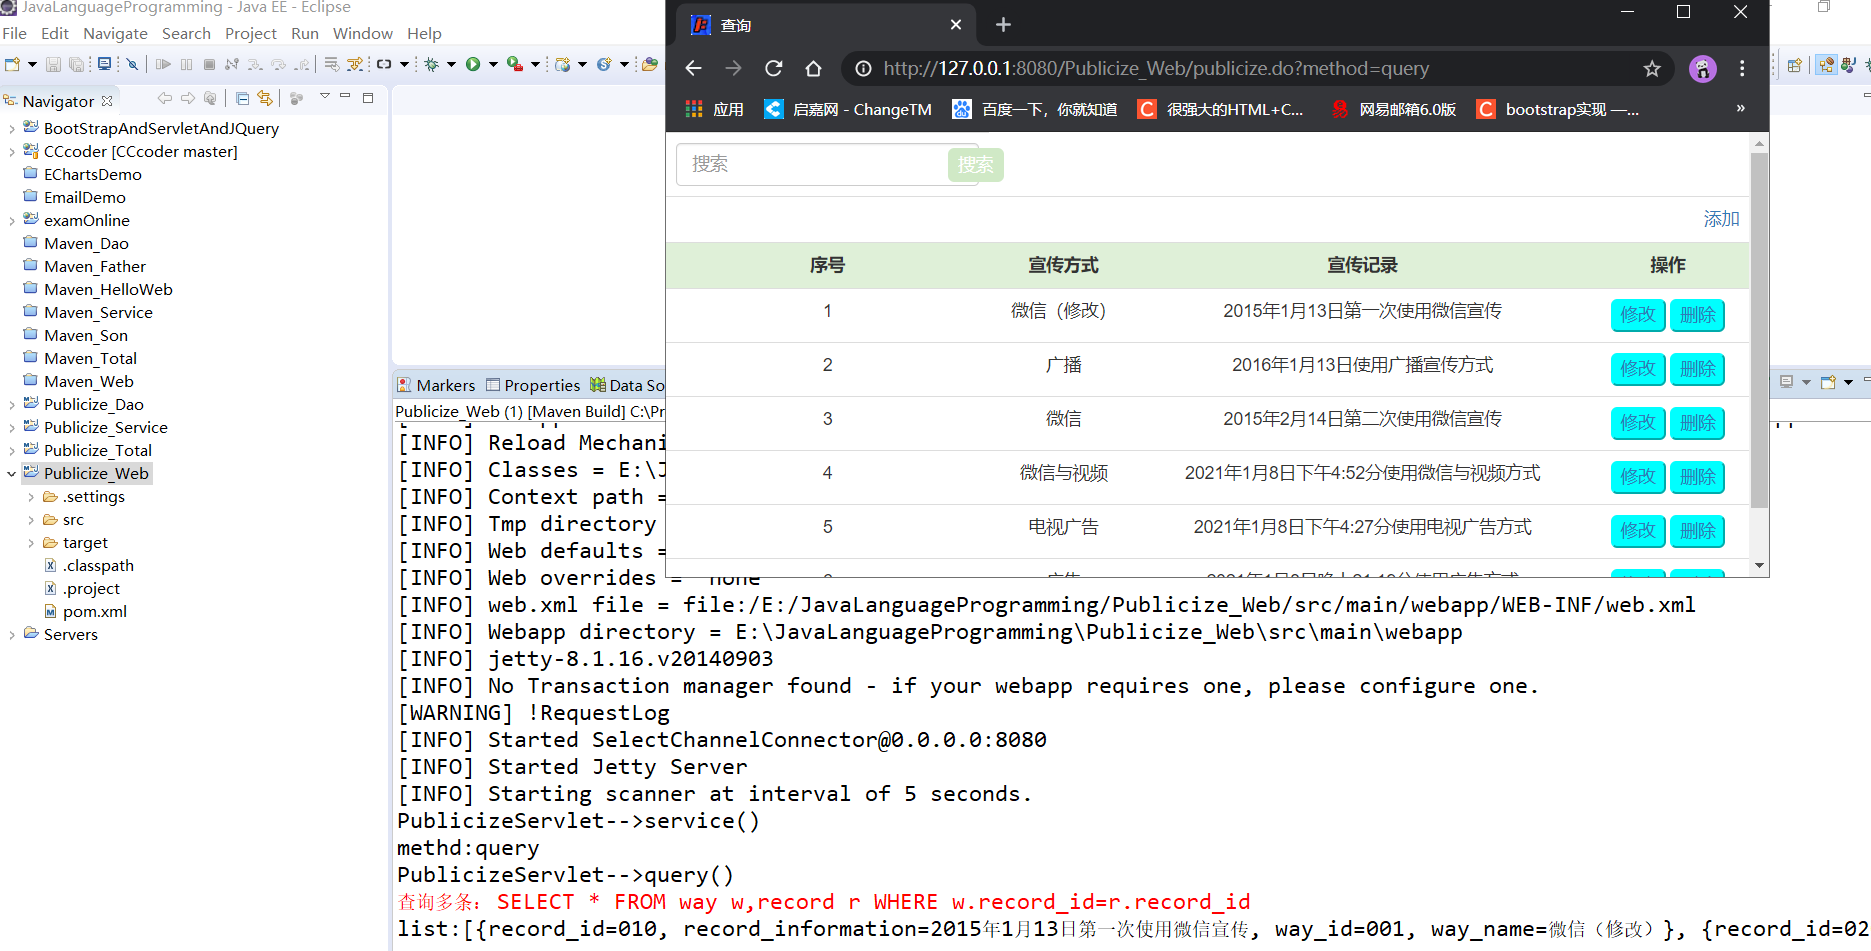
Task: Open the 应用 apps bookmark
Action: click(714, 109)
